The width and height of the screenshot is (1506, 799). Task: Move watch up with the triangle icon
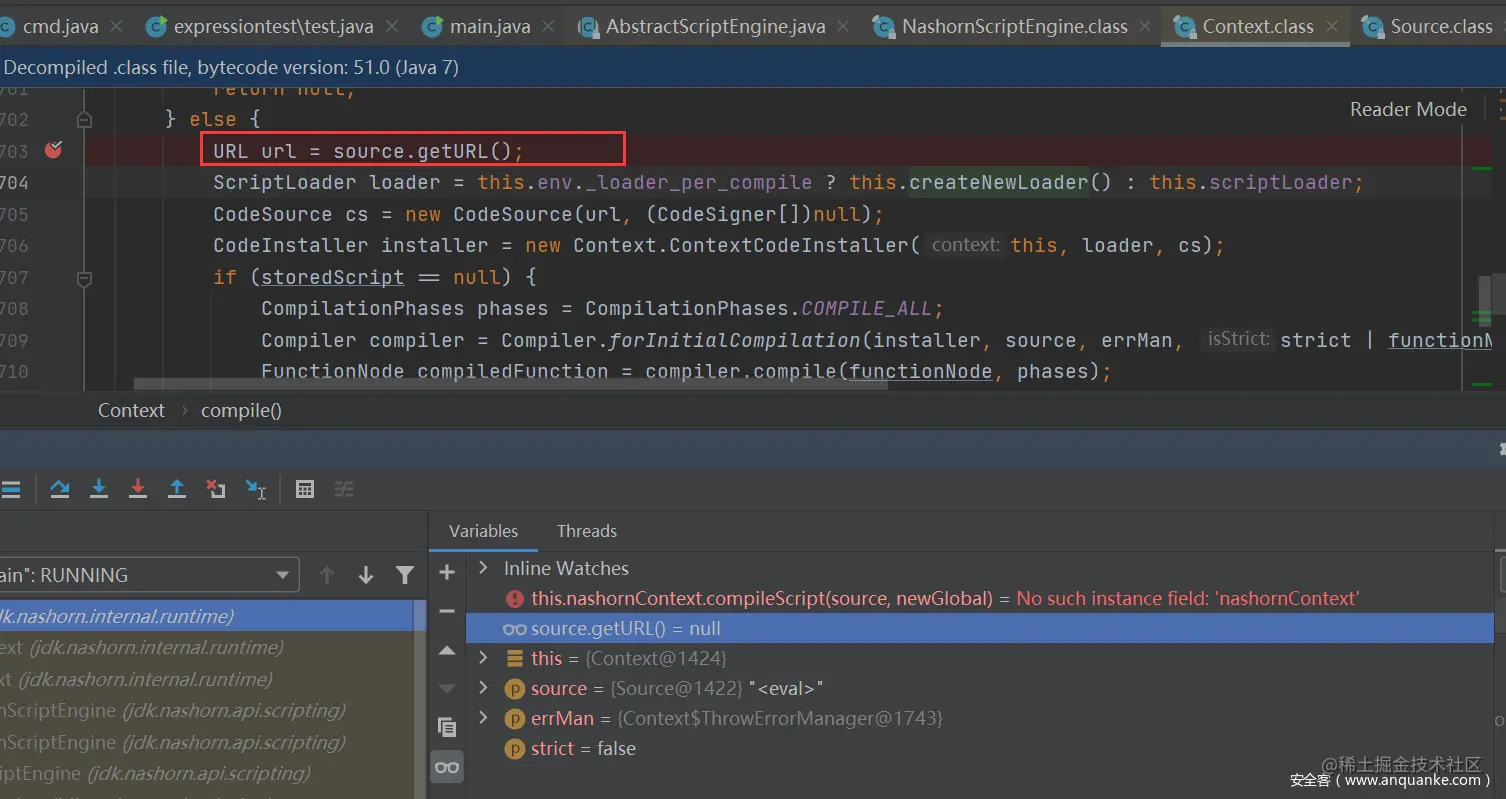(x=447, y=650)
